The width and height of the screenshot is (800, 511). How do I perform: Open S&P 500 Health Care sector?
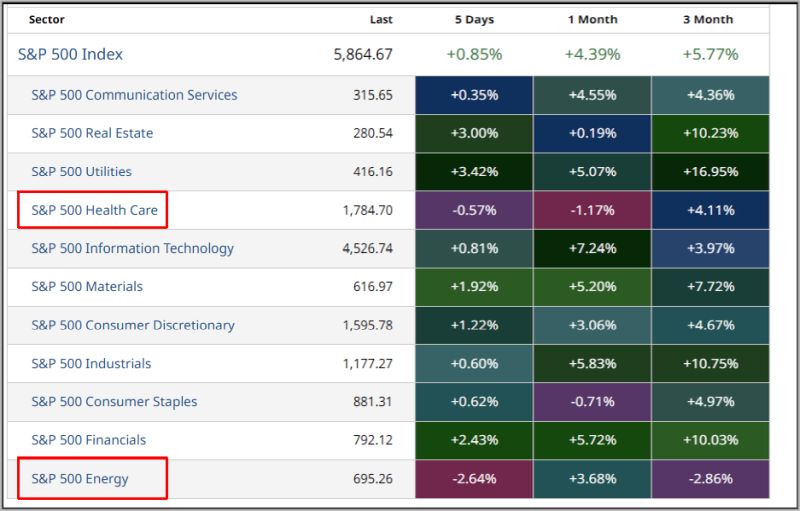coord(94,210)
